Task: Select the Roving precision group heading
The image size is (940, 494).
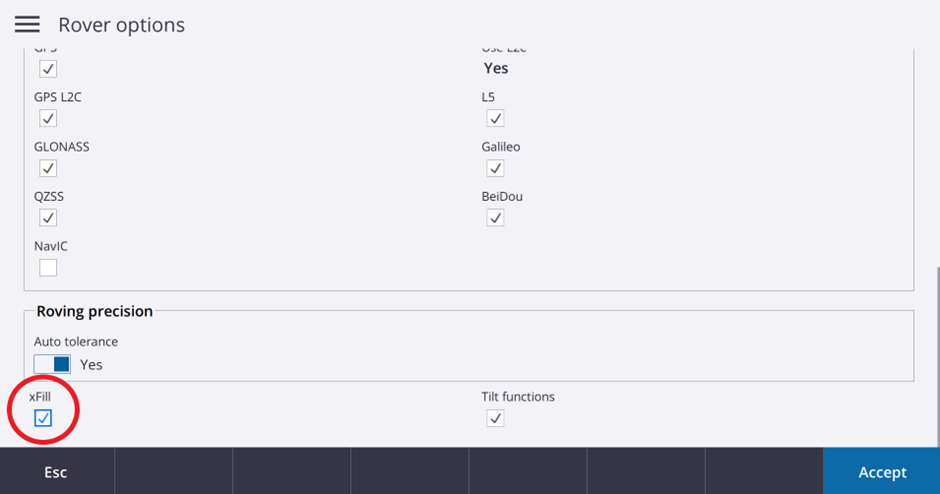Action: click(x=95, y=311)
